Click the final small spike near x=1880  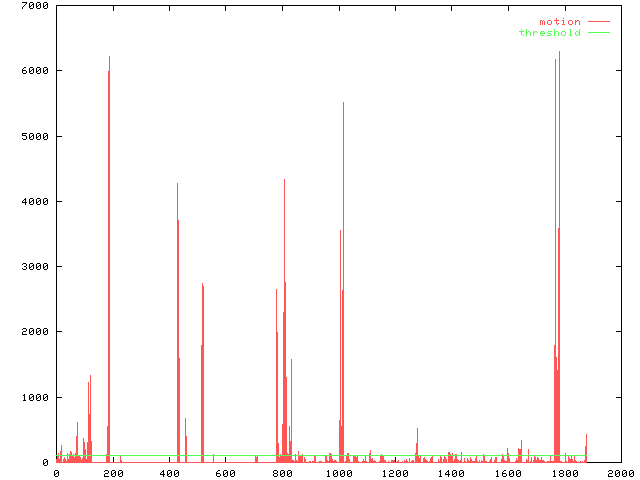pos(586,447)
